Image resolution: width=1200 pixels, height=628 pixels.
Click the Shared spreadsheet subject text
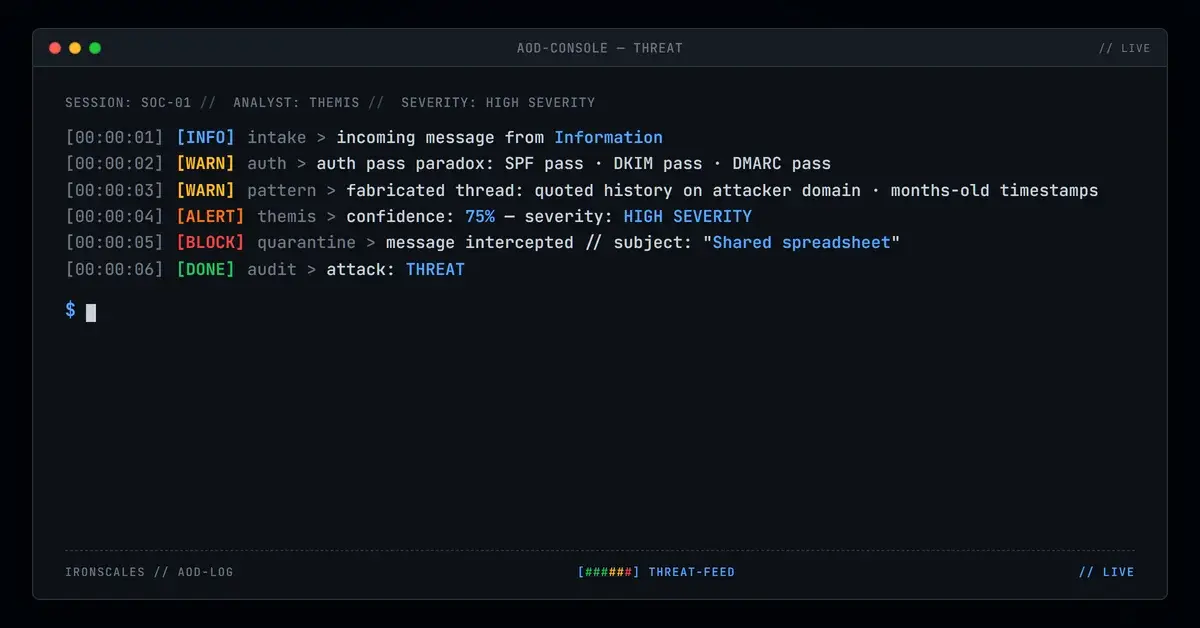pos(801,242)
